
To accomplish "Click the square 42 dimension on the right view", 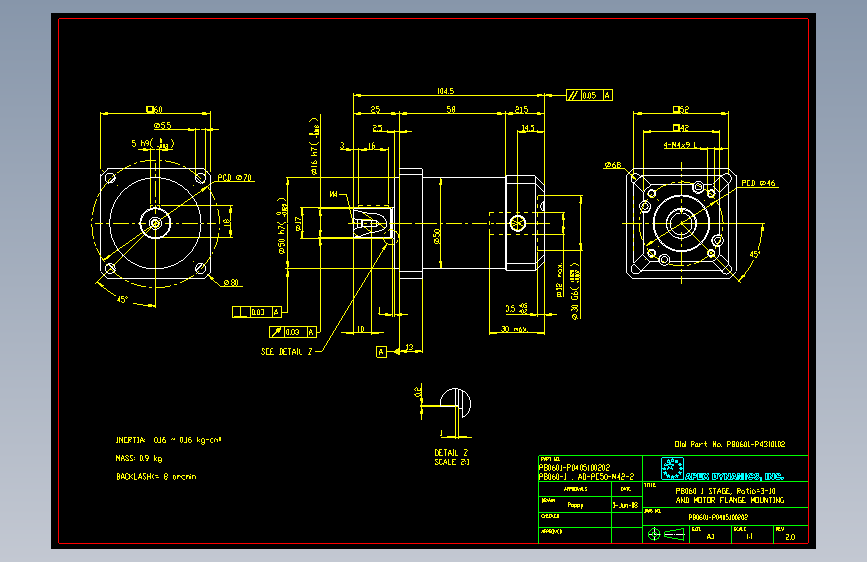I will tap(681, 128).
